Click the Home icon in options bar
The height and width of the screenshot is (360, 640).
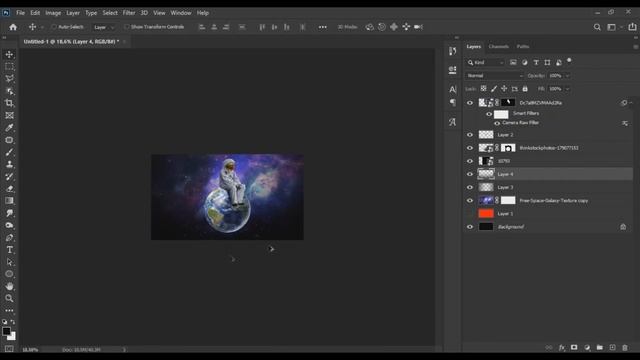[13, 27]
